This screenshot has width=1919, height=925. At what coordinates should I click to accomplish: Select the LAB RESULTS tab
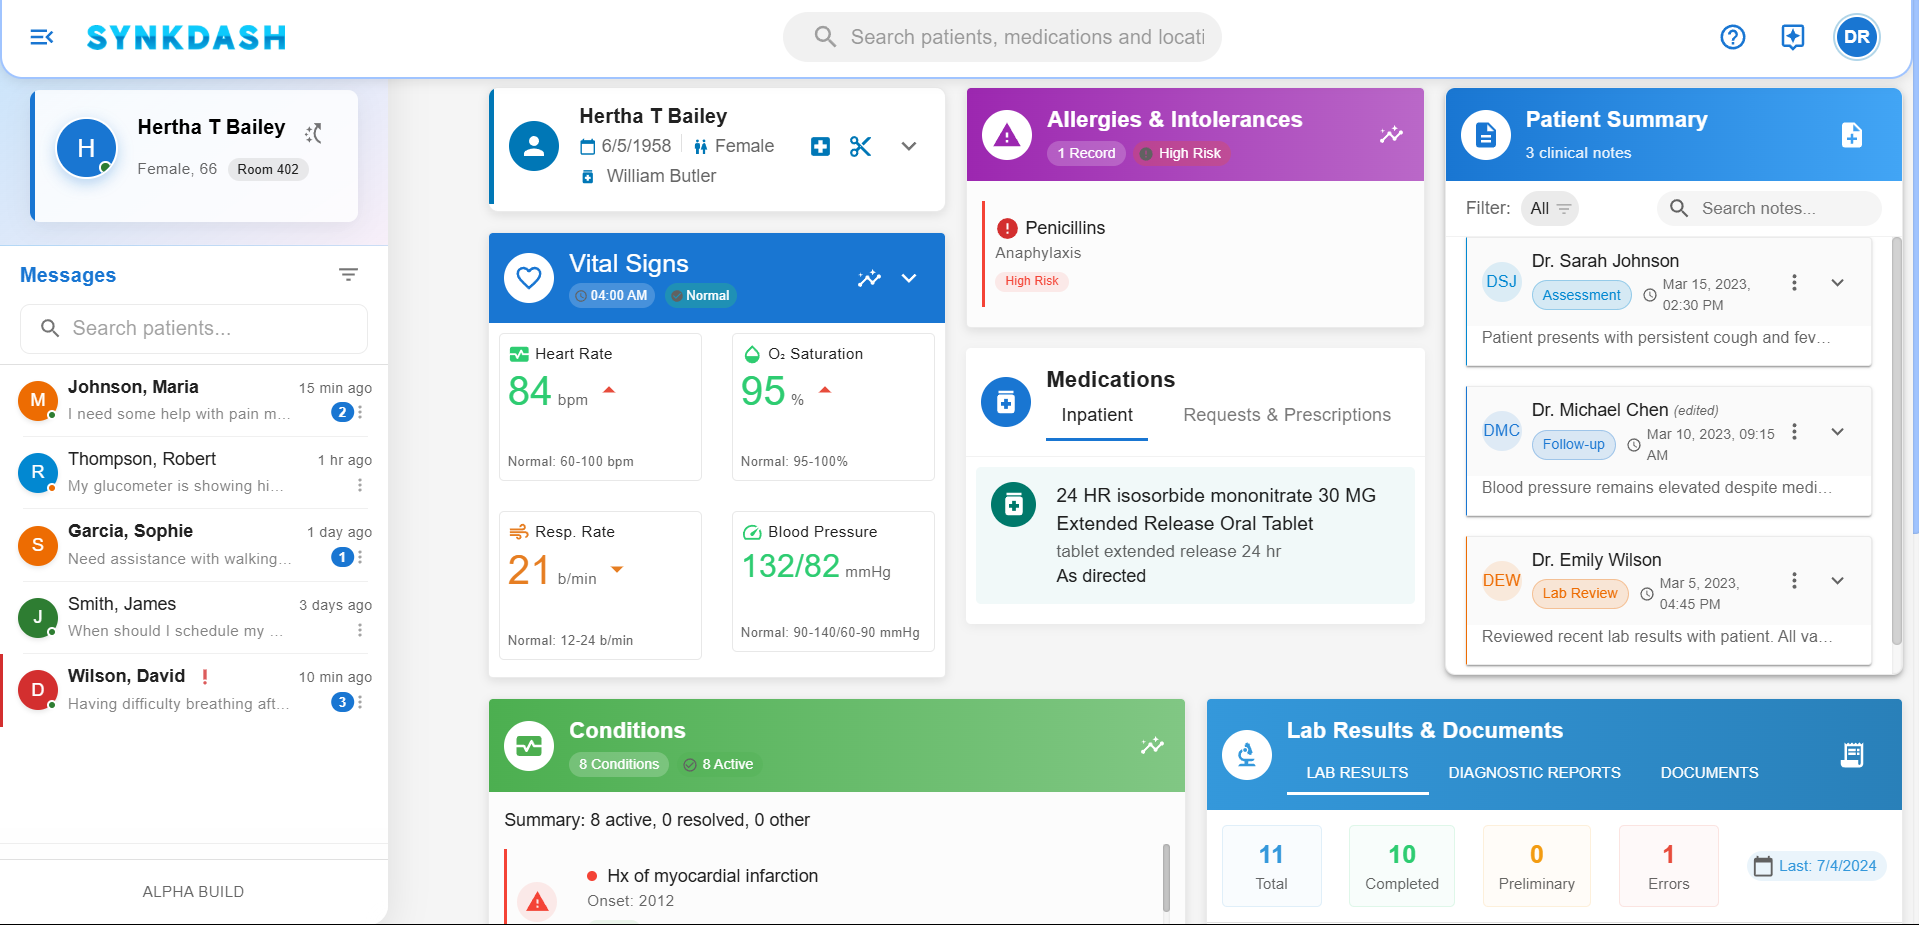pyautogui.click(x=1357, y=773)
